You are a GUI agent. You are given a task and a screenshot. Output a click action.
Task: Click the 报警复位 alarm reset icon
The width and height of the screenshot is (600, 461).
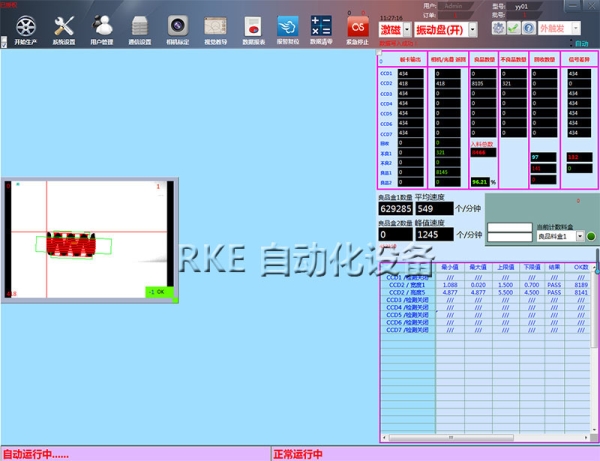[287, 27]
